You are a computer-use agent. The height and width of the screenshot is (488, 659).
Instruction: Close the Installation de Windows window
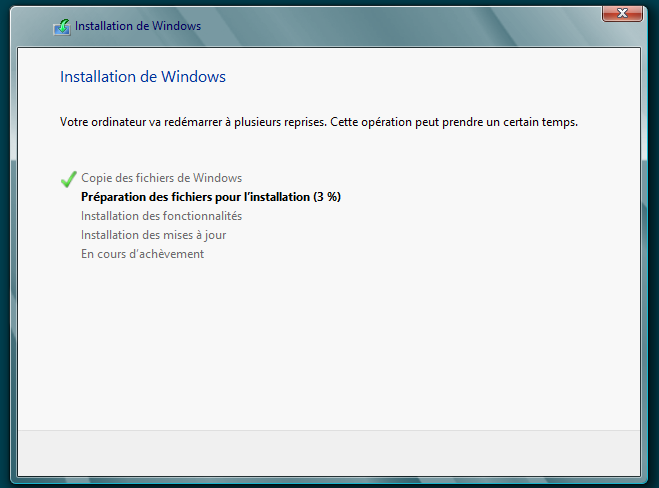tap(622, 13)
